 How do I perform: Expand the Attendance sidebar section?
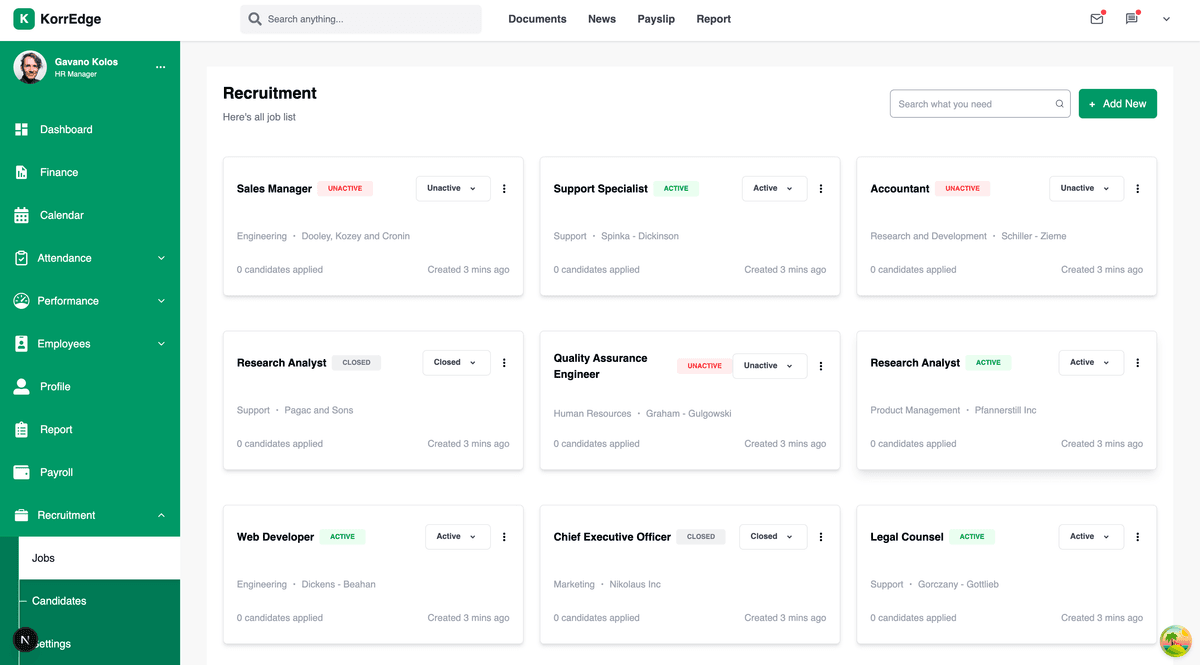coord(160,257)
